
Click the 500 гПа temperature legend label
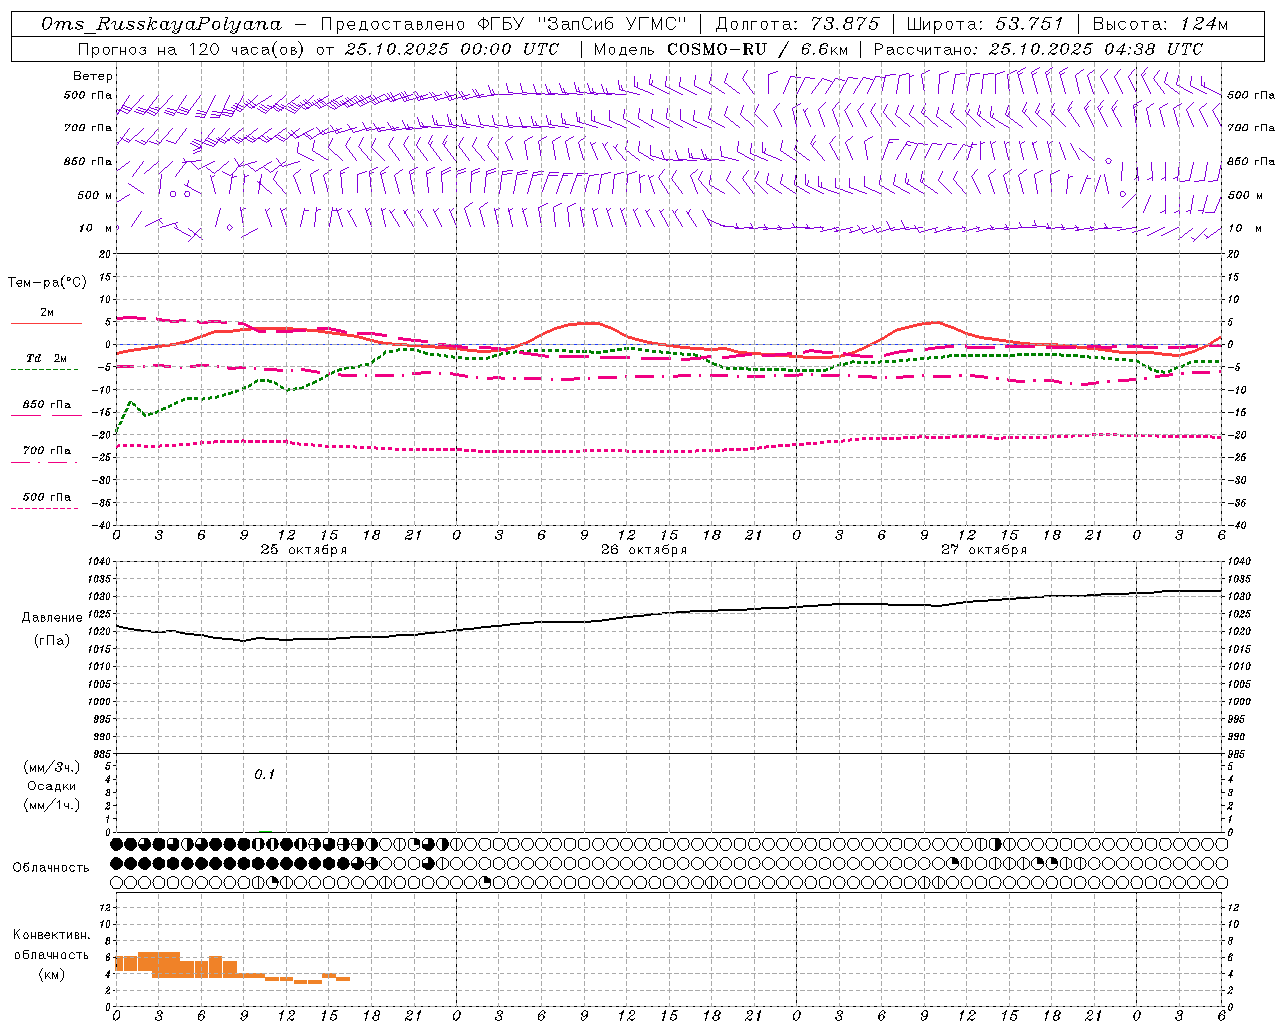(47, 497)
